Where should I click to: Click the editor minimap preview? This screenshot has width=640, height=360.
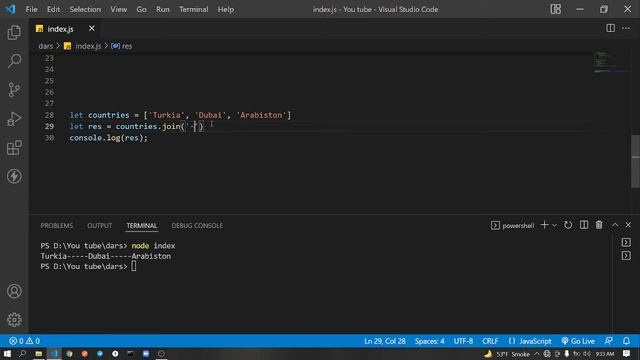click(x=611, y=62)
